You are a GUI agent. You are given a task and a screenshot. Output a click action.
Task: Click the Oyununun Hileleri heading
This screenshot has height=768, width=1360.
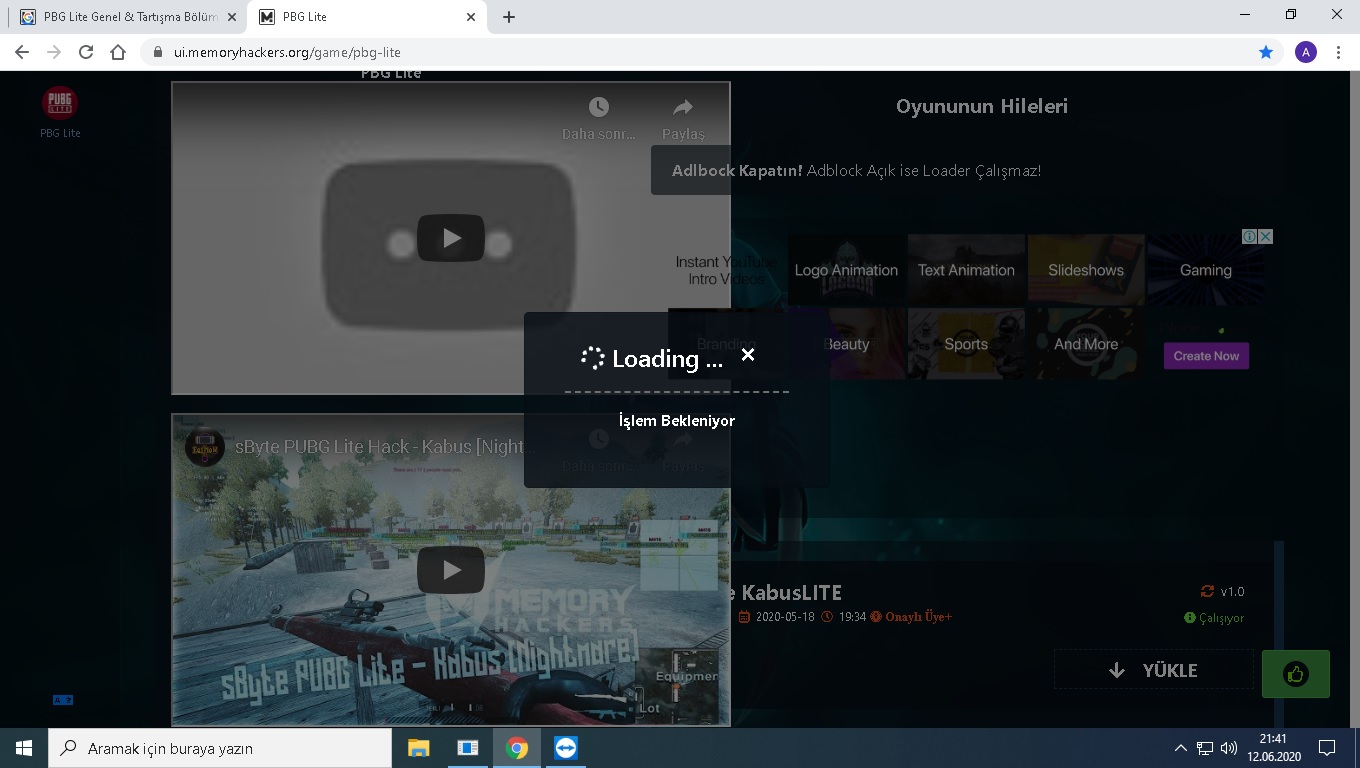pos(982,106)
